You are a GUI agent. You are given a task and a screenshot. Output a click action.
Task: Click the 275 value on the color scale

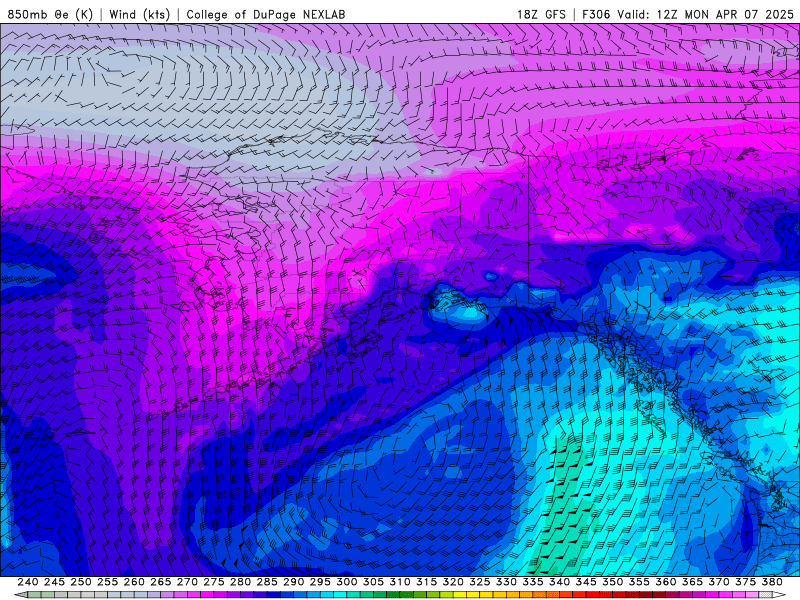click(x=214, y=582)
